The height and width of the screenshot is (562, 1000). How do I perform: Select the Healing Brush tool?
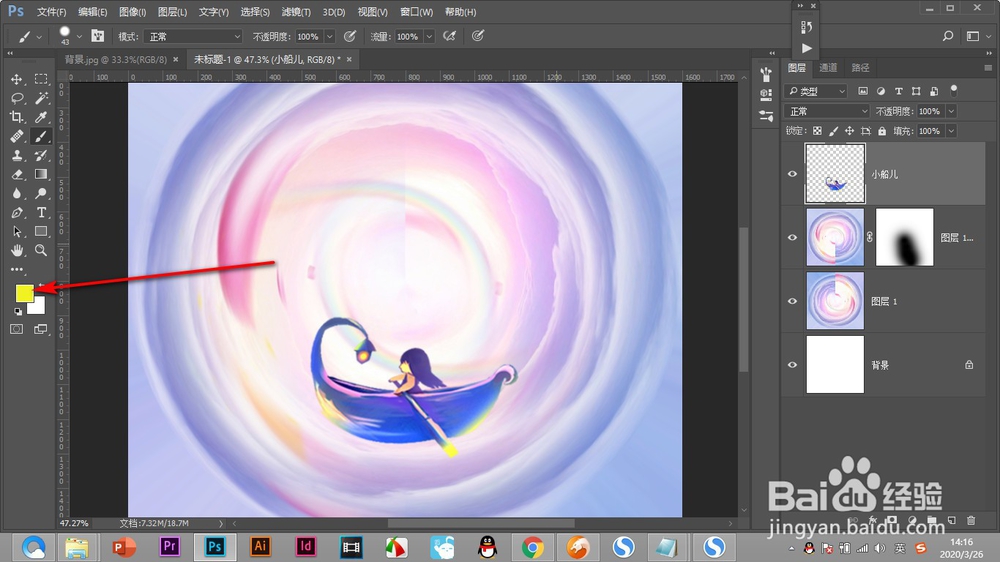(17, 136)
